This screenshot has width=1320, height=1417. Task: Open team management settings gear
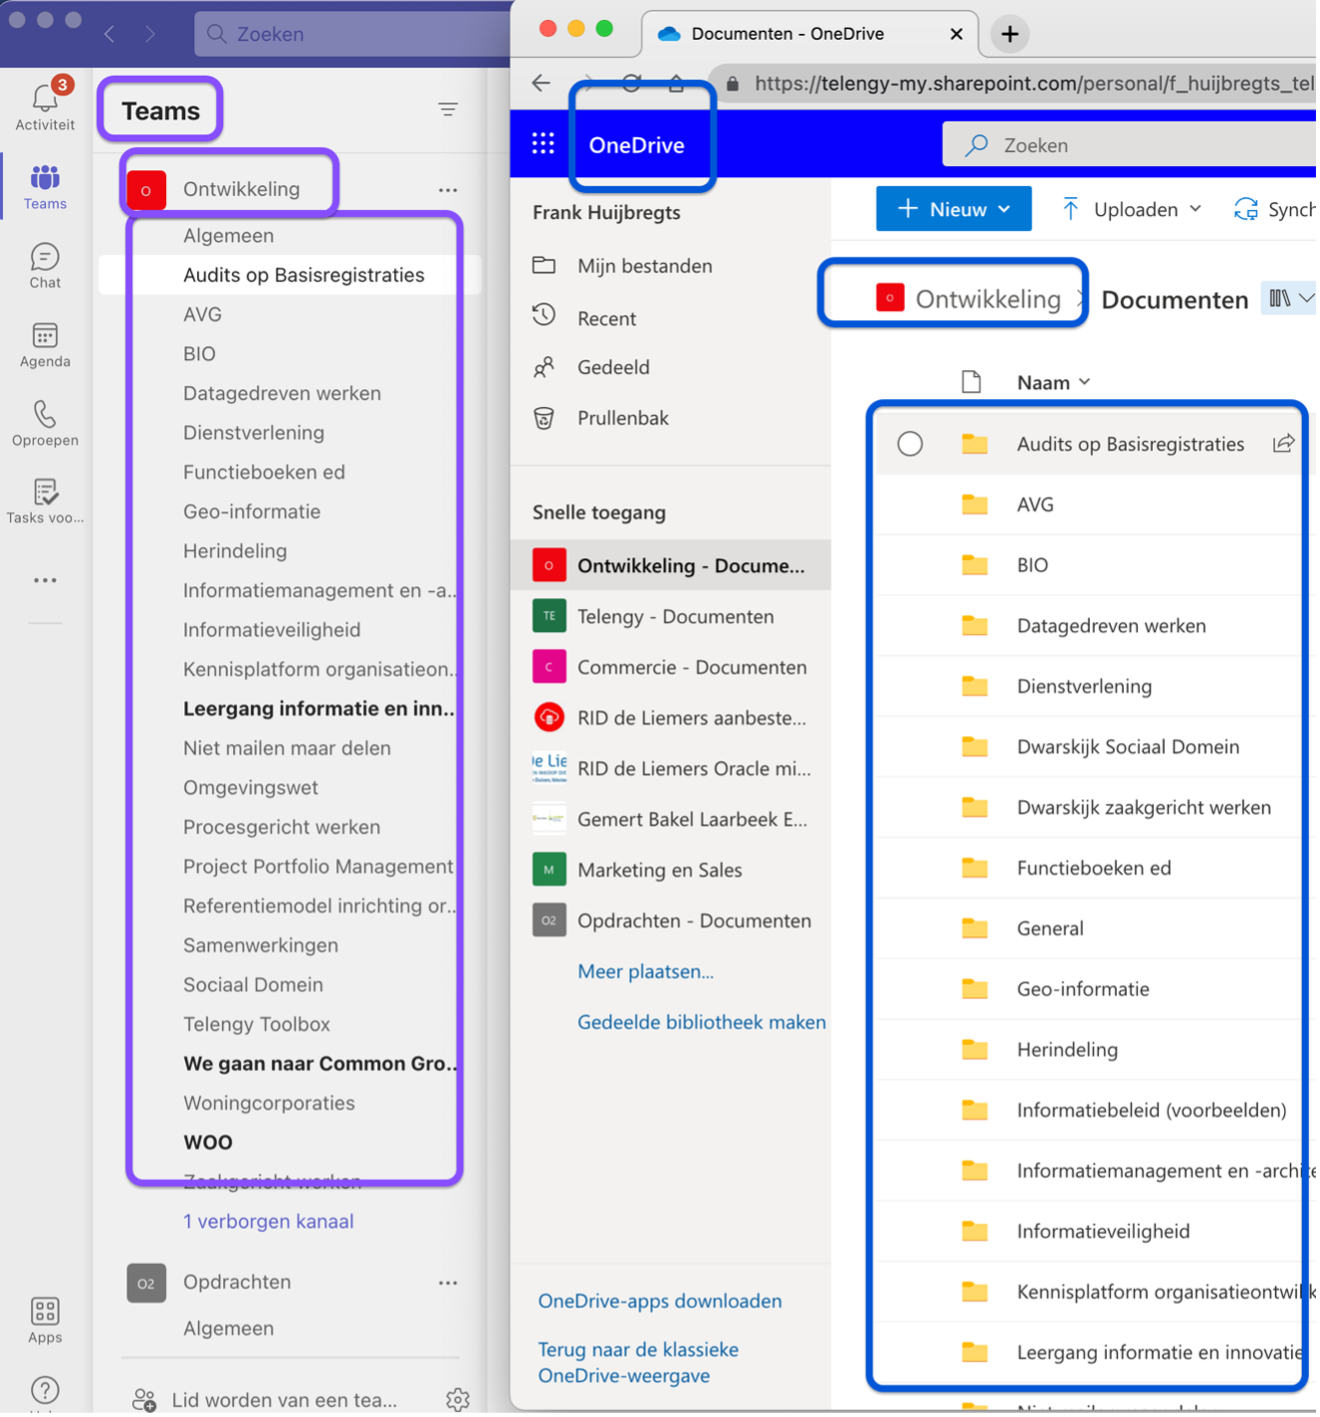458,1399
